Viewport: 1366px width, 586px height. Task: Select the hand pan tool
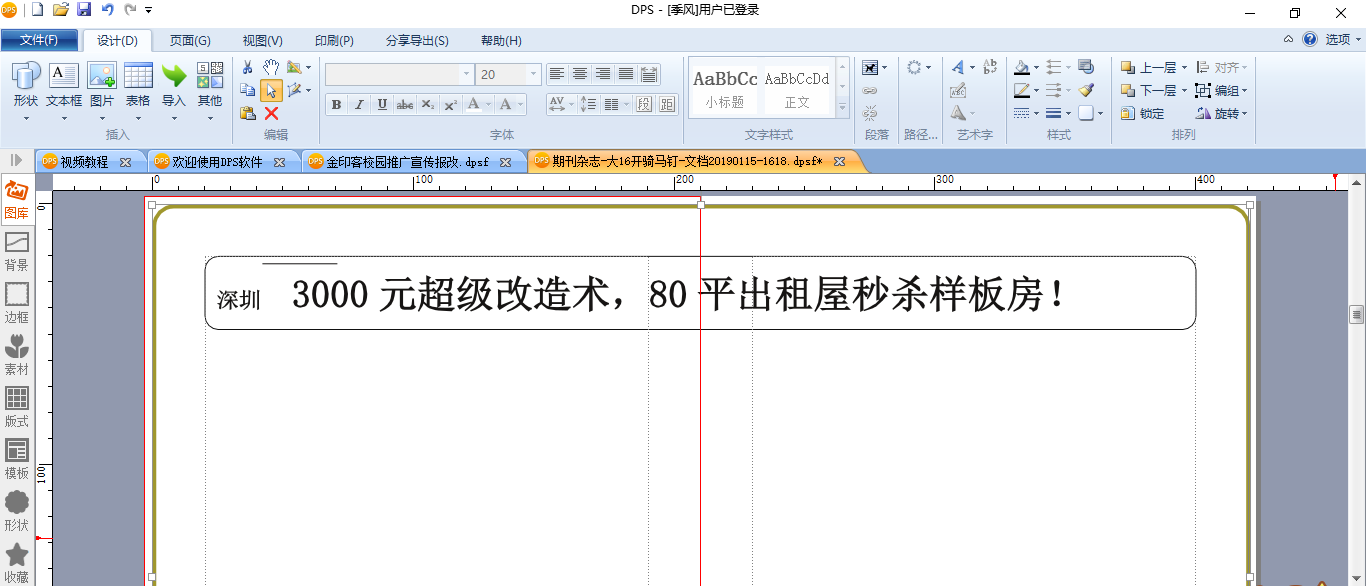click(271, 67)
